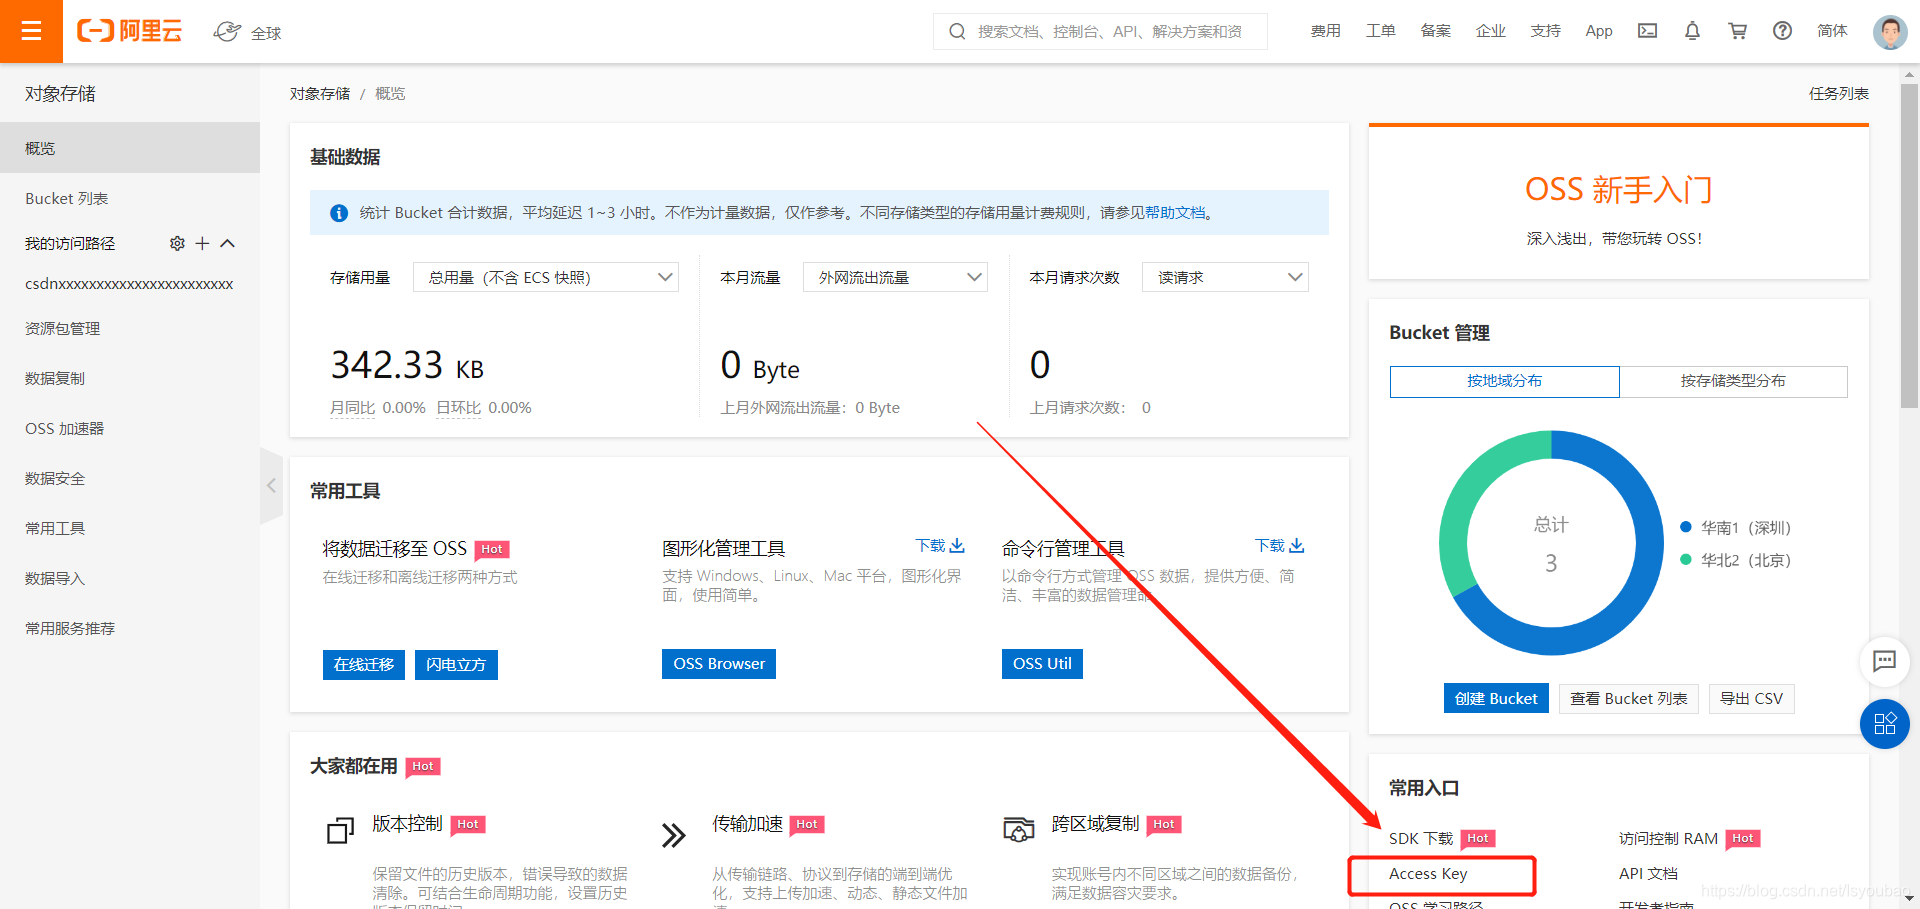This screenshot has width=1920, height=909.
Task: Click the search magnifier icon
Action: click(957, 31)
